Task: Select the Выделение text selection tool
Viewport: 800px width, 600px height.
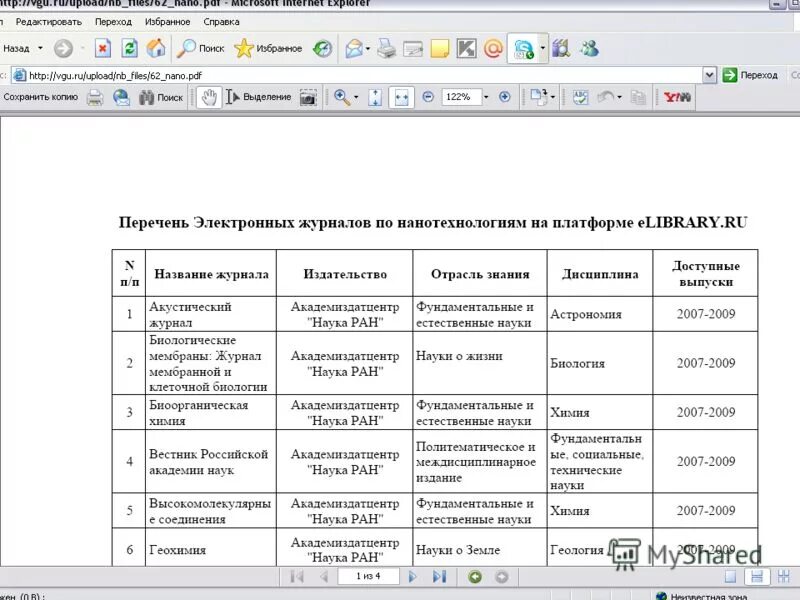Action: coord(258,97)
